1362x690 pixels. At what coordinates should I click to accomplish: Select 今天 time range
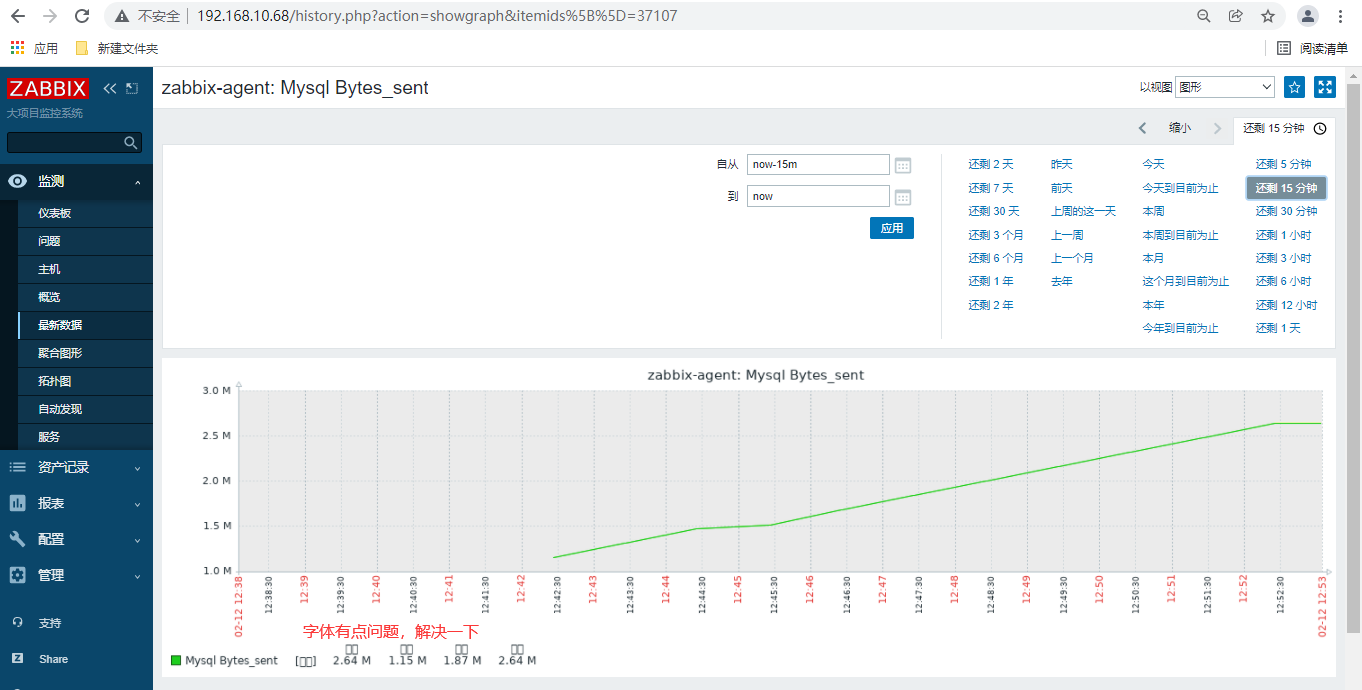1153,164
